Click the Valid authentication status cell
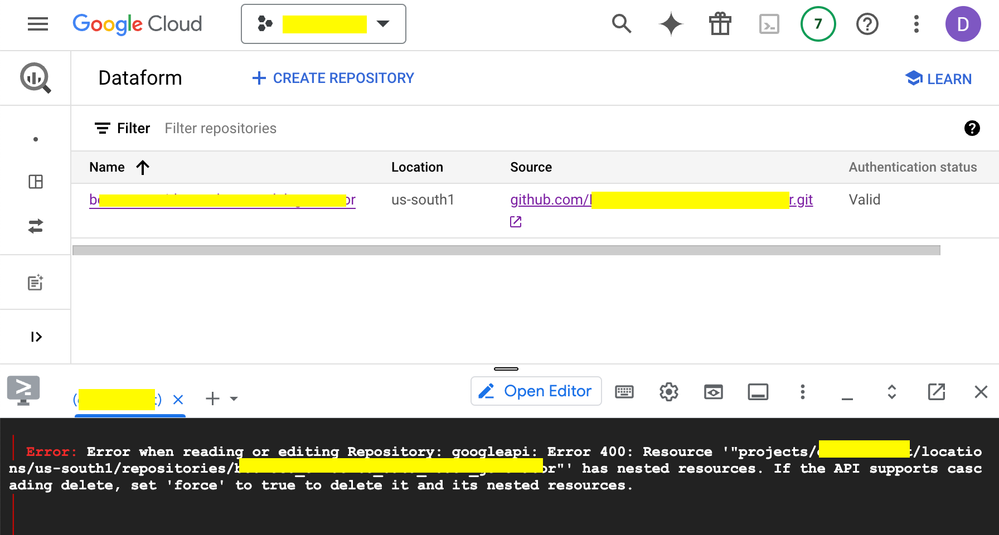The width and height of the screenshot is (999, 535). pos(864,200)
